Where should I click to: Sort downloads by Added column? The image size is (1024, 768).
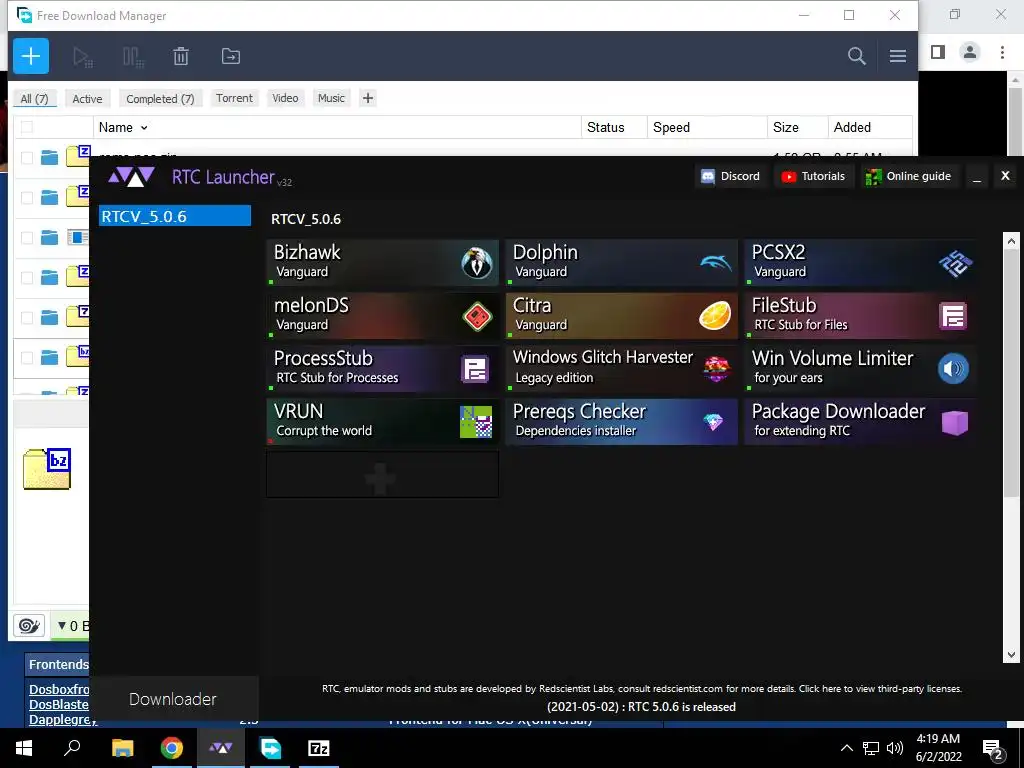[x=852, y=127]
